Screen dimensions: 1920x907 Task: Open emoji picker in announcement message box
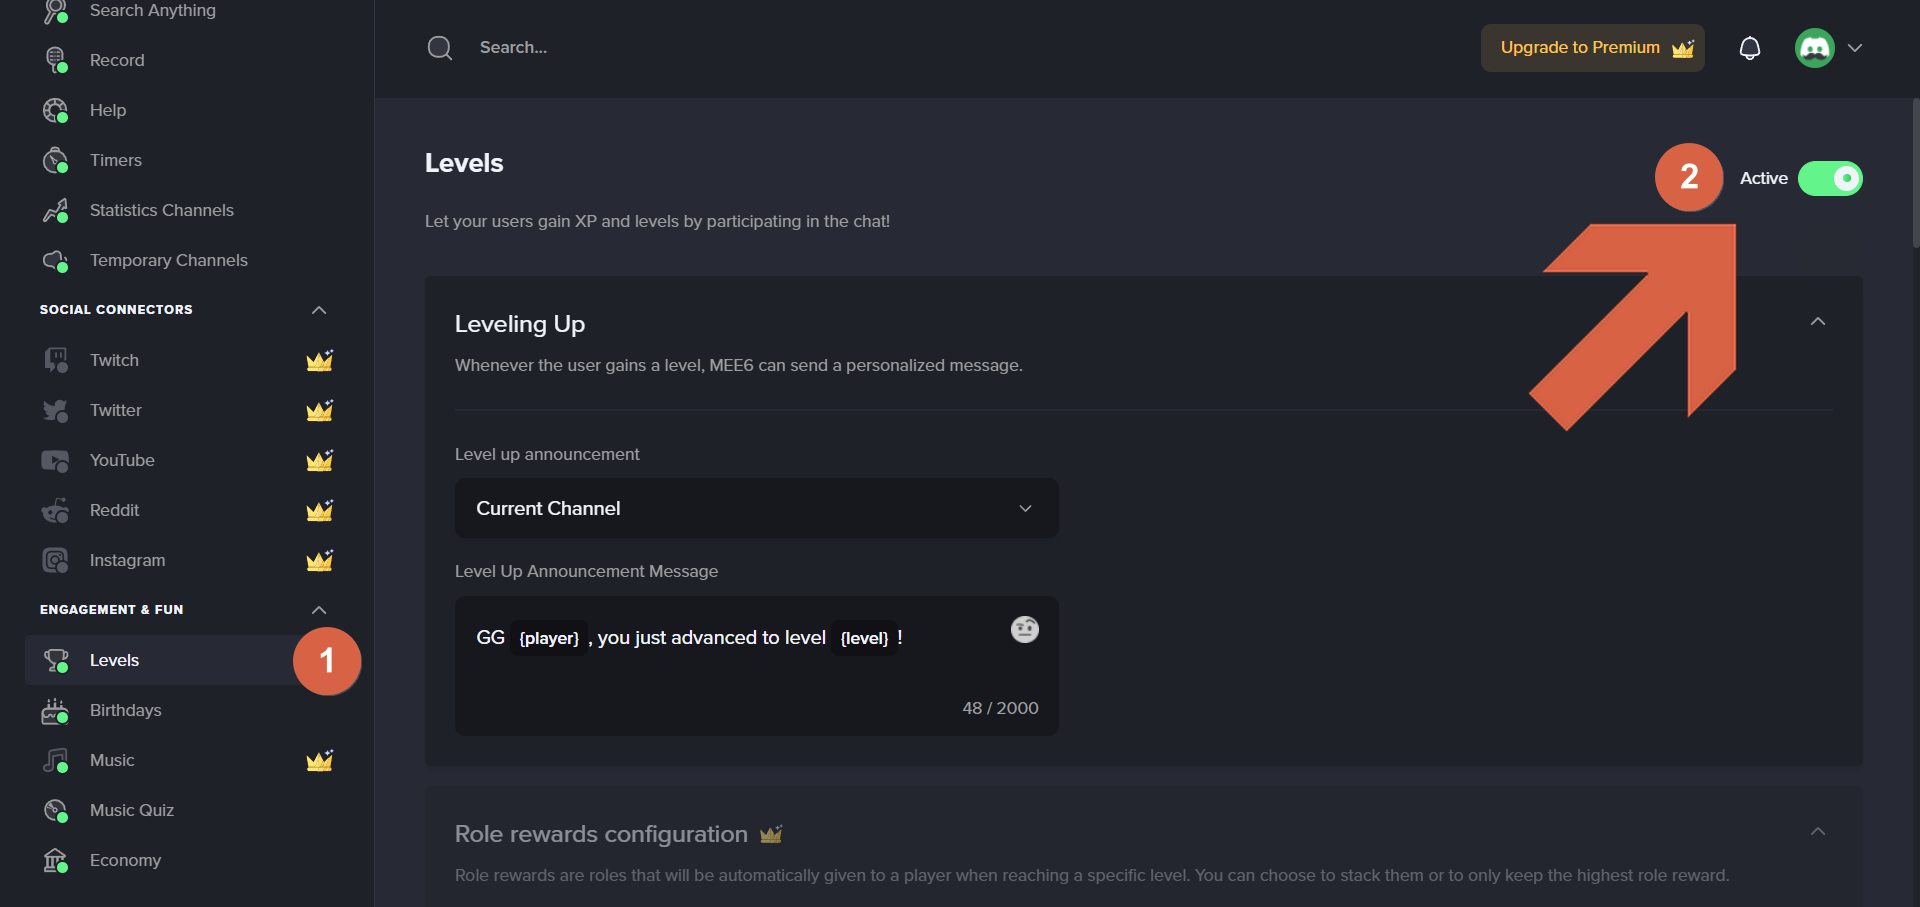click(x=1025, y=629)
